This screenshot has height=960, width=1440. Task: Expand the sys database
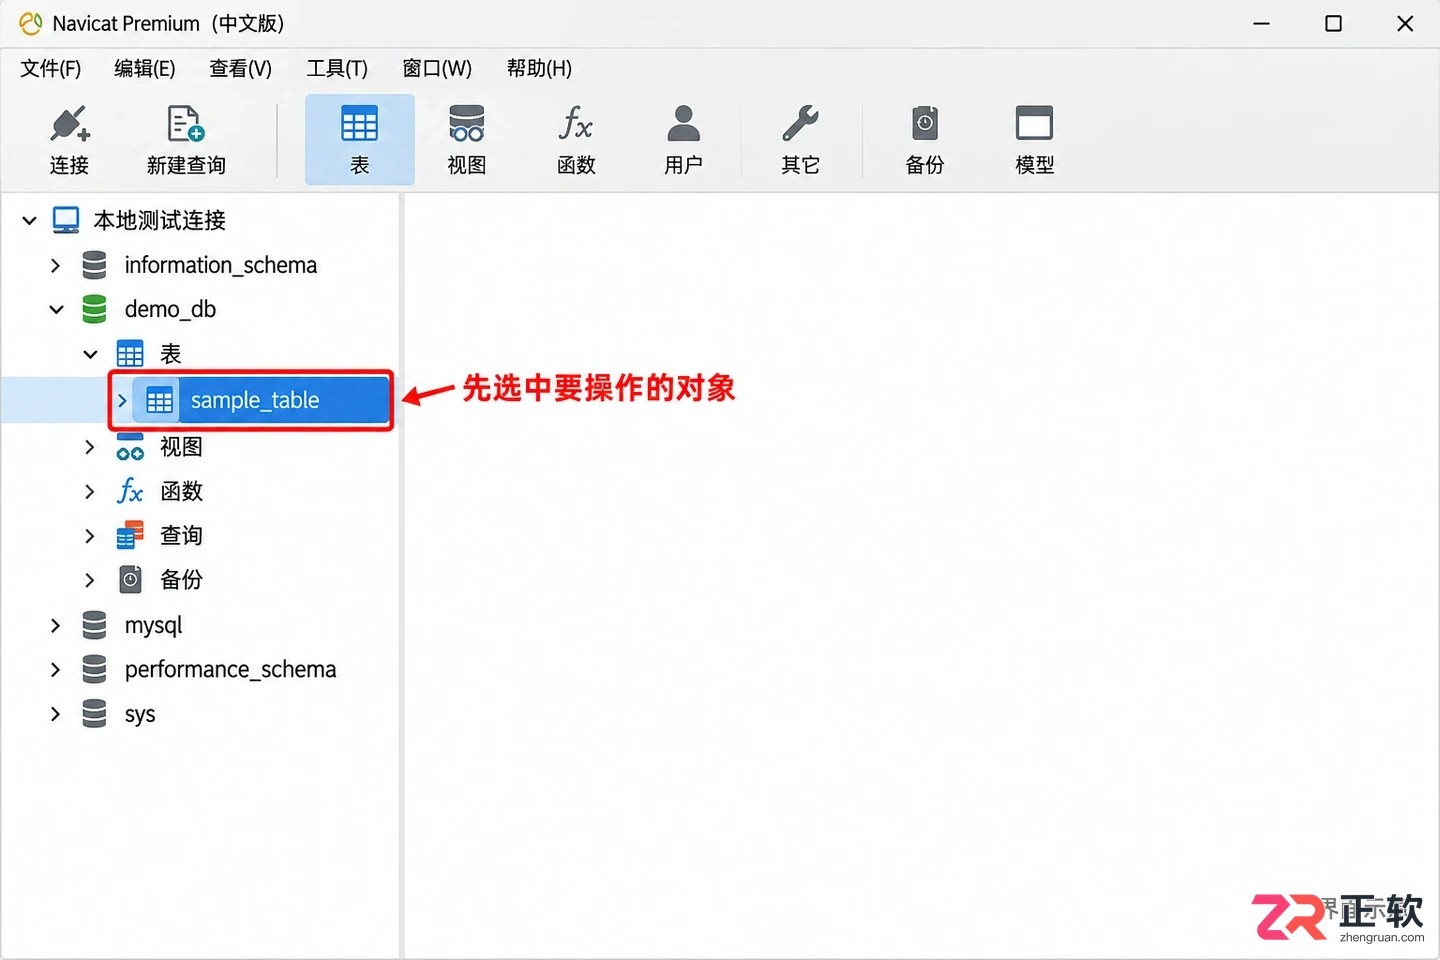(x=55, y=714)
